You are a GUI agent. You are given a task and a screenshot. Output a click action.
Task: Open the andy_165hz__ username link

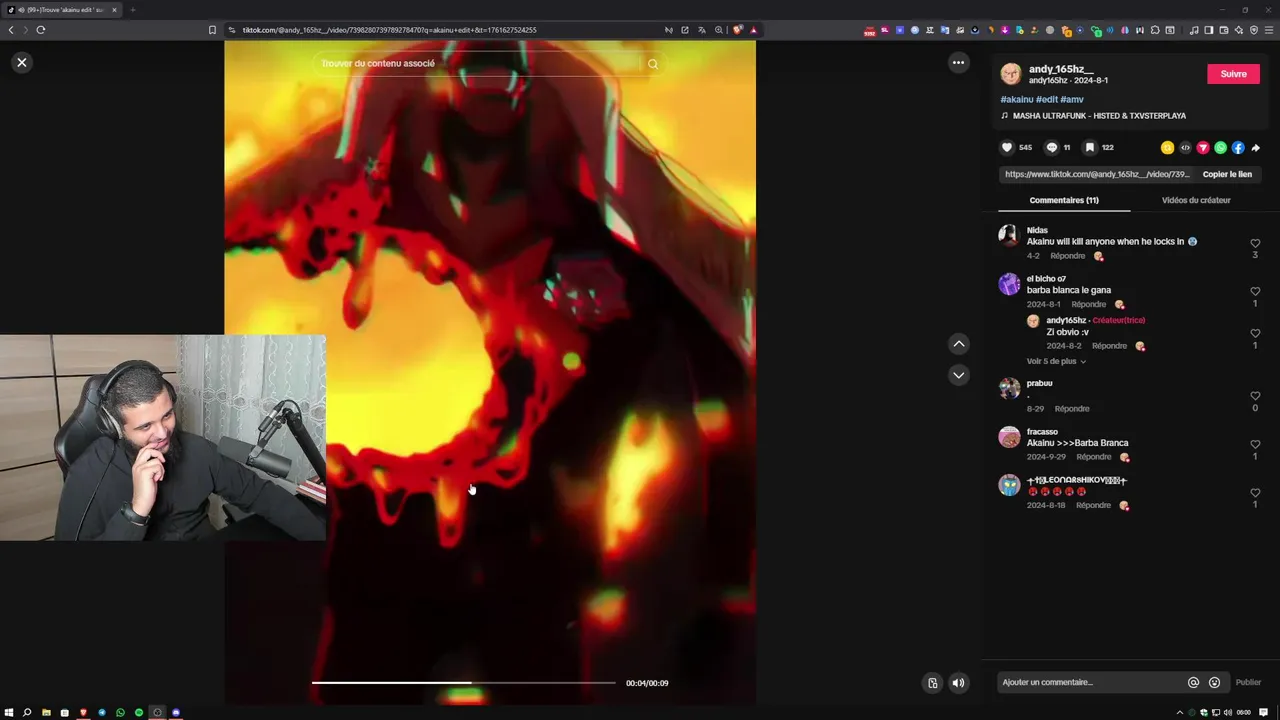1061,69
